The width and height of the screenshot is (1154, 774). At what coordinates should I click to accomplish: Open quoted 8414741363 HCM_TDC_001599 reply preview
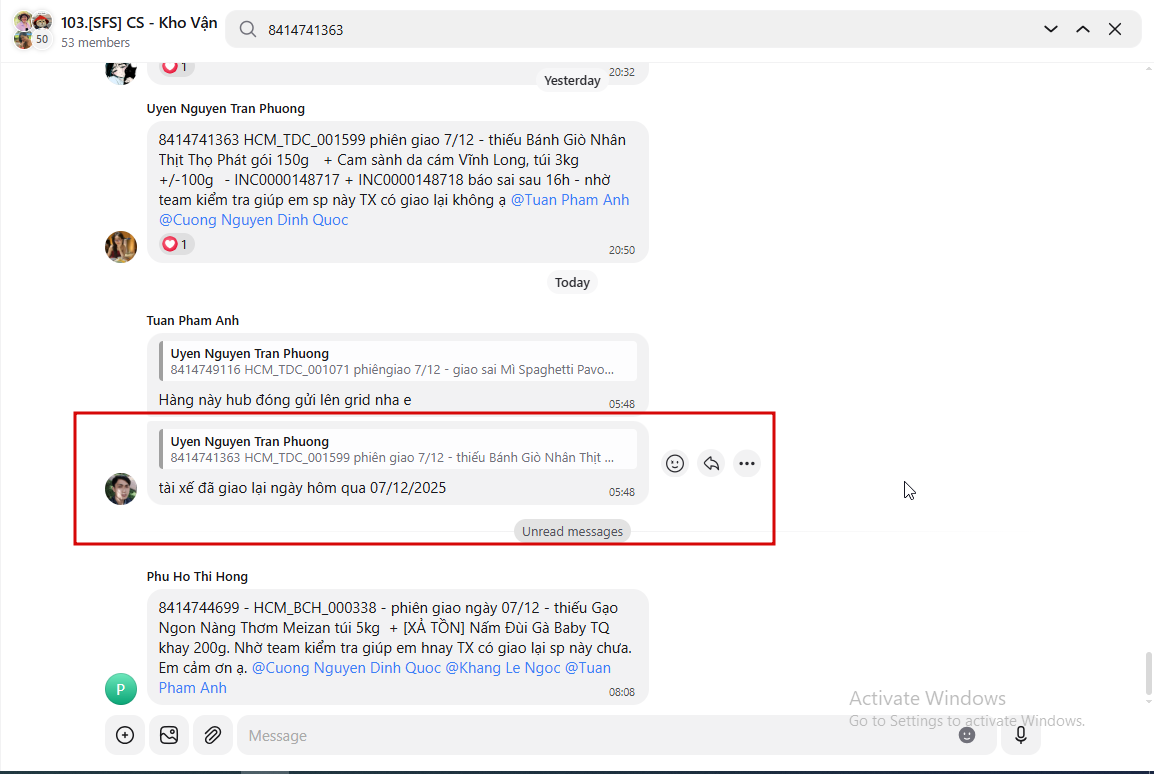[398, 450]
